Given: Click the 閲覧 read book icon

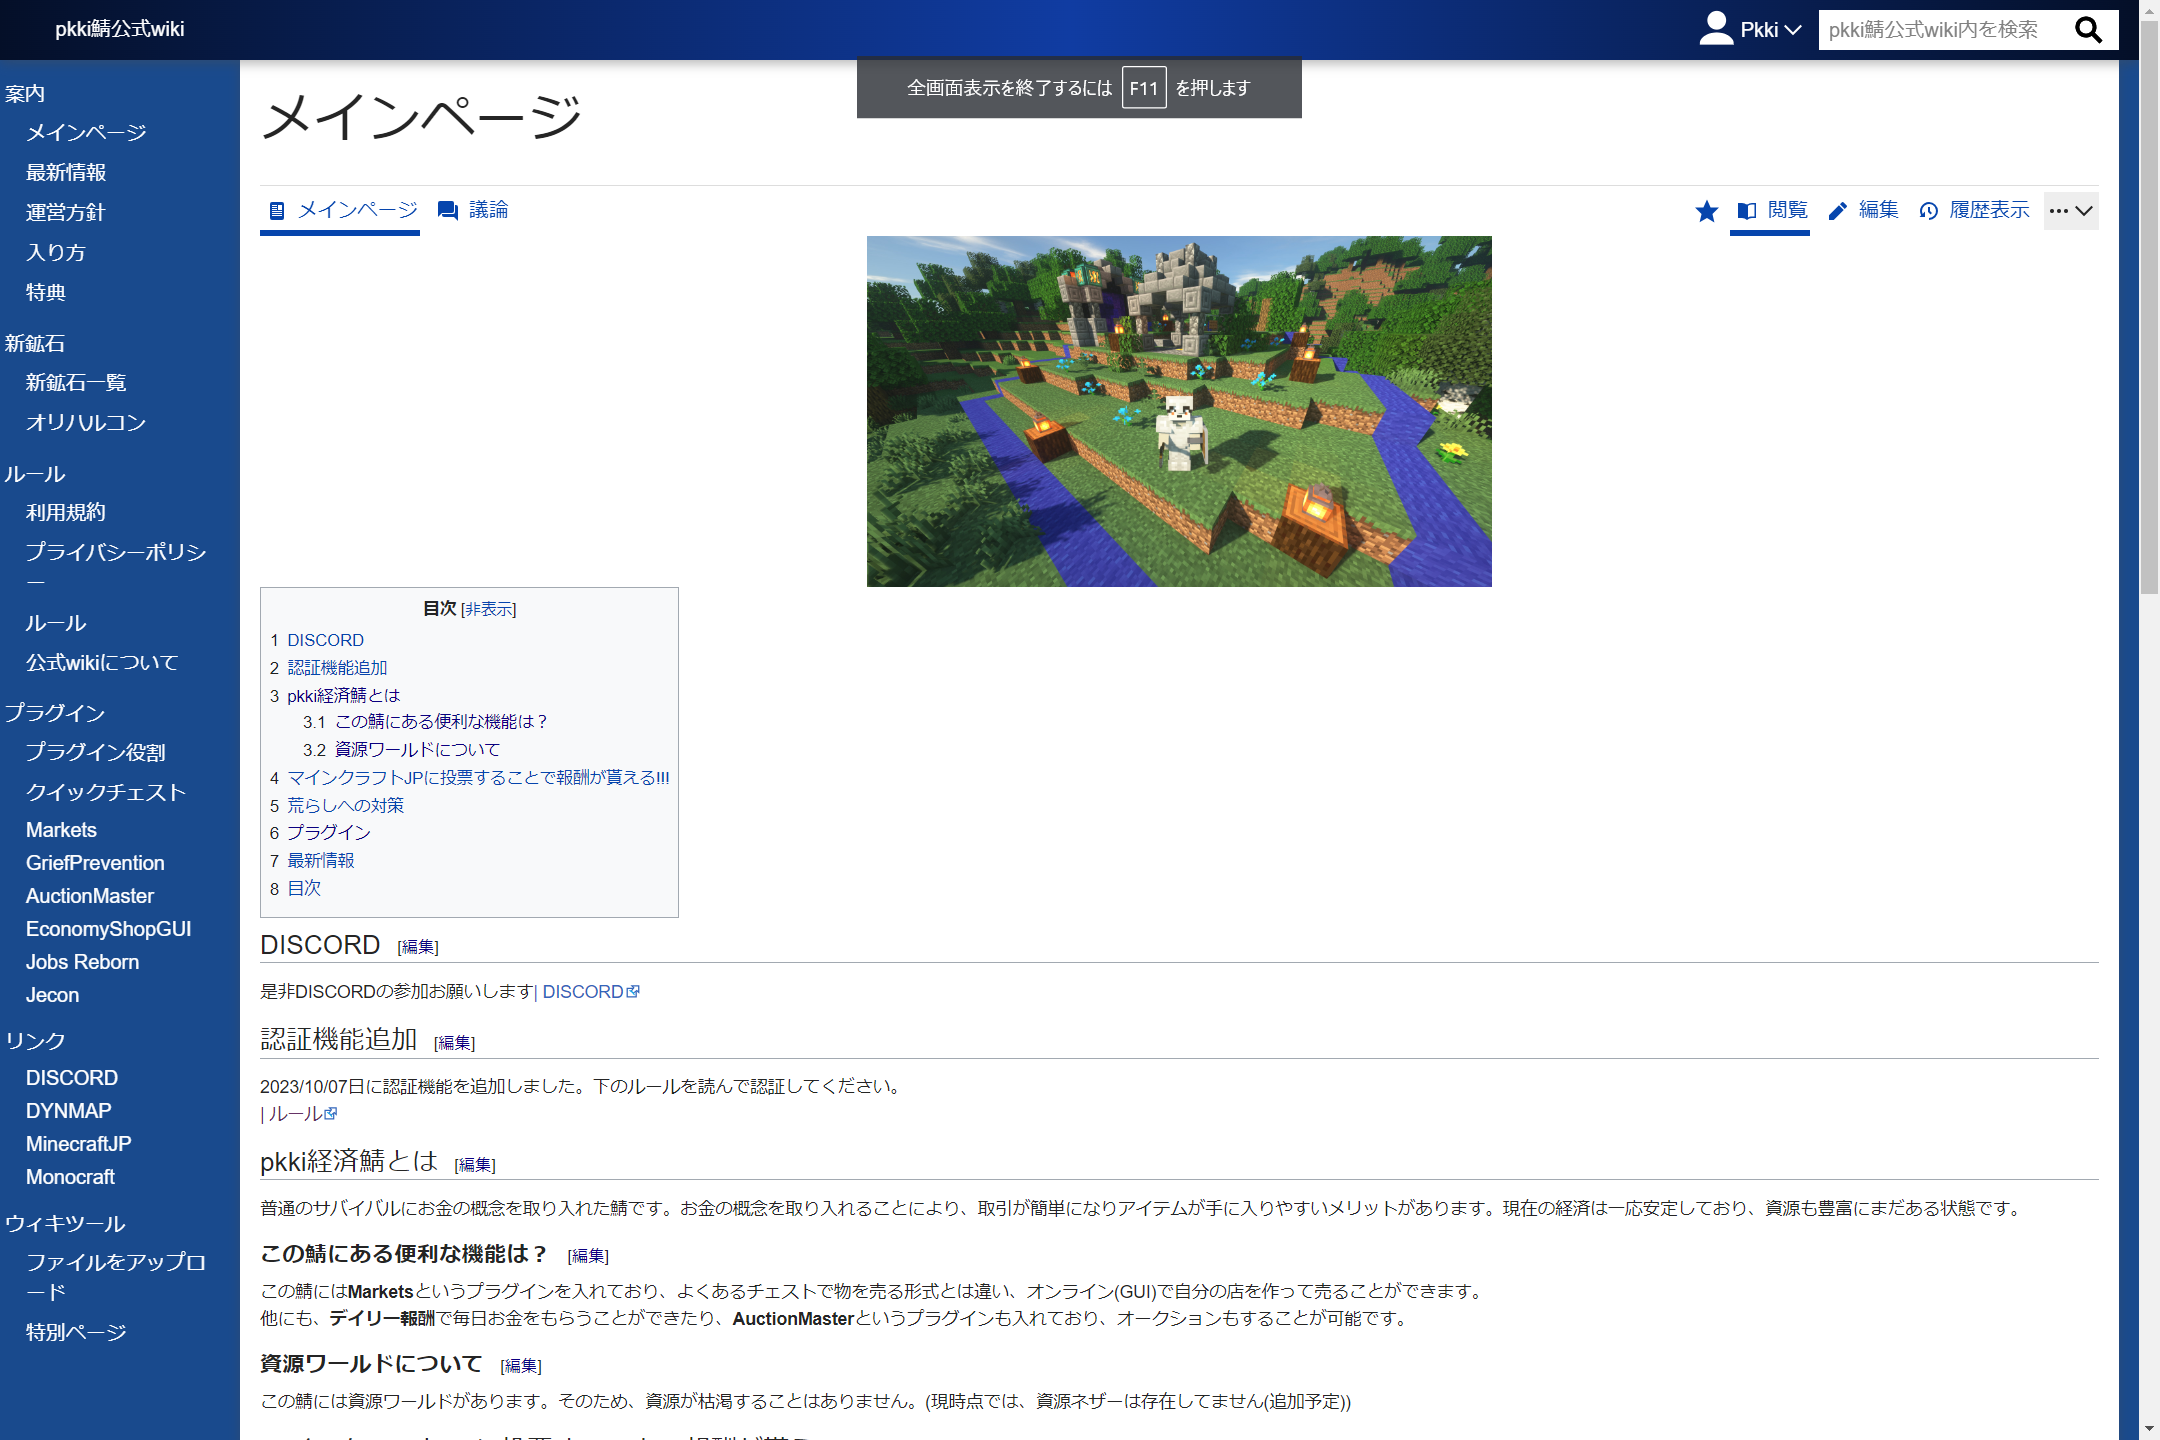Looking at the screenshot, I should click(x=1747, y=211).
